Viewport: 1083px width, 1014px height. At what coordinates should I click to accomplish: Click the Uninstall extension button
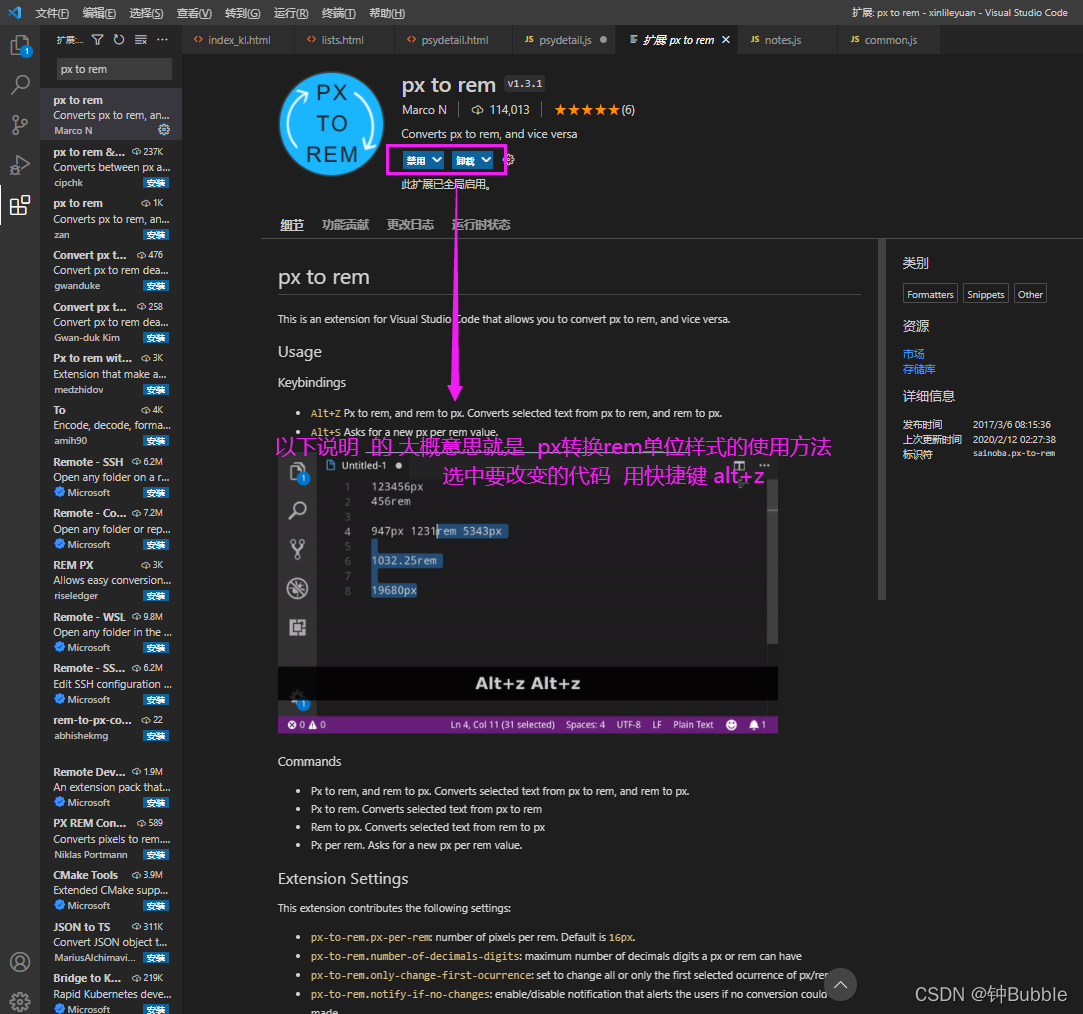pos(466,160)
